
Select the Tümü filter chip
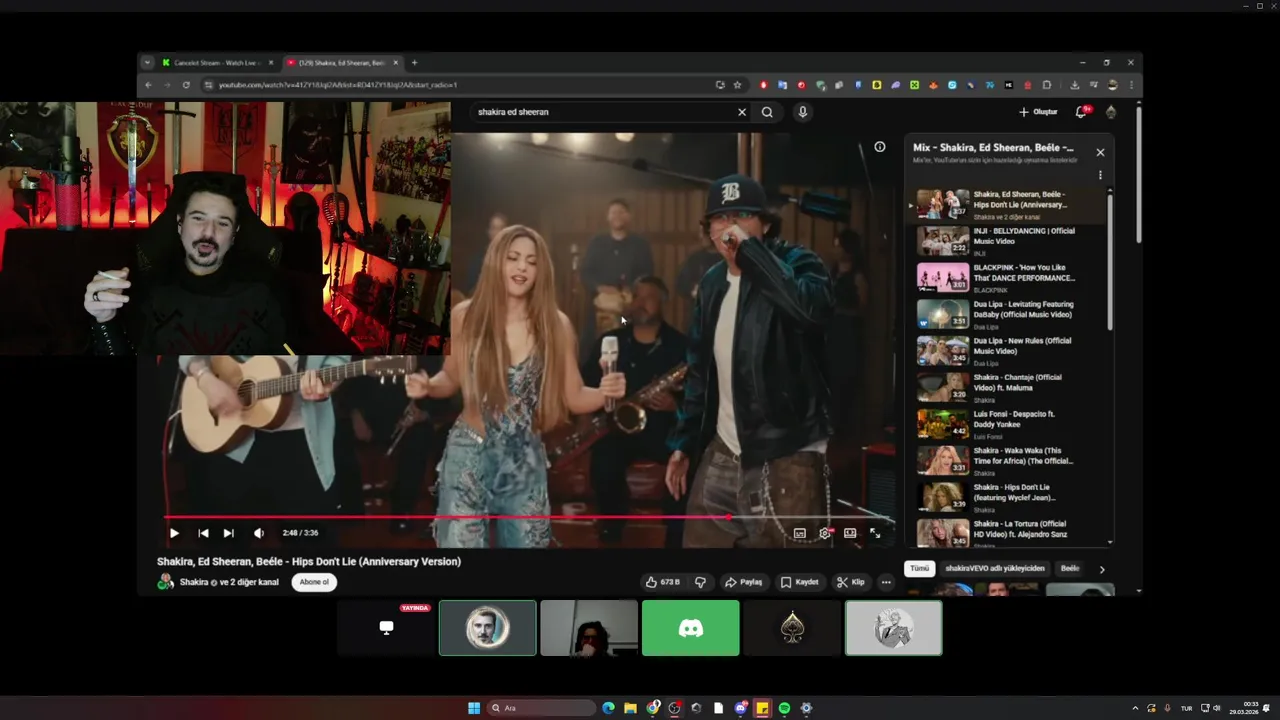919,568
